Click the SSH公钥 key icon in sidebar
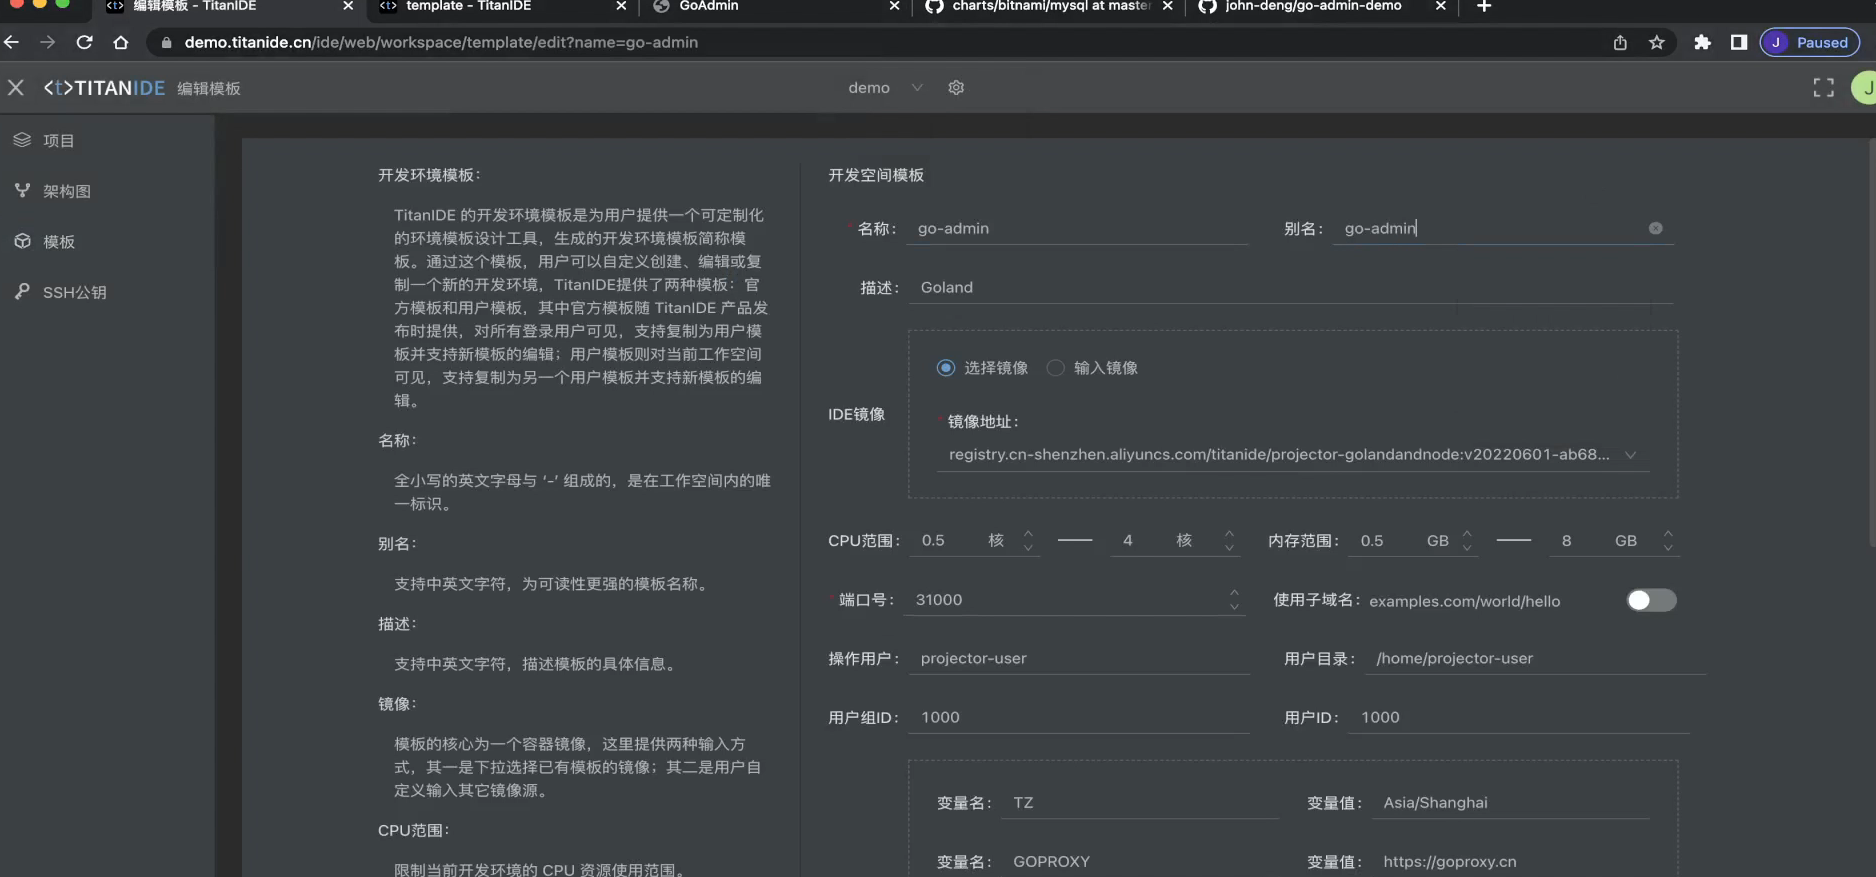This screenshot has height=877, width=1876. pos(22,291)
